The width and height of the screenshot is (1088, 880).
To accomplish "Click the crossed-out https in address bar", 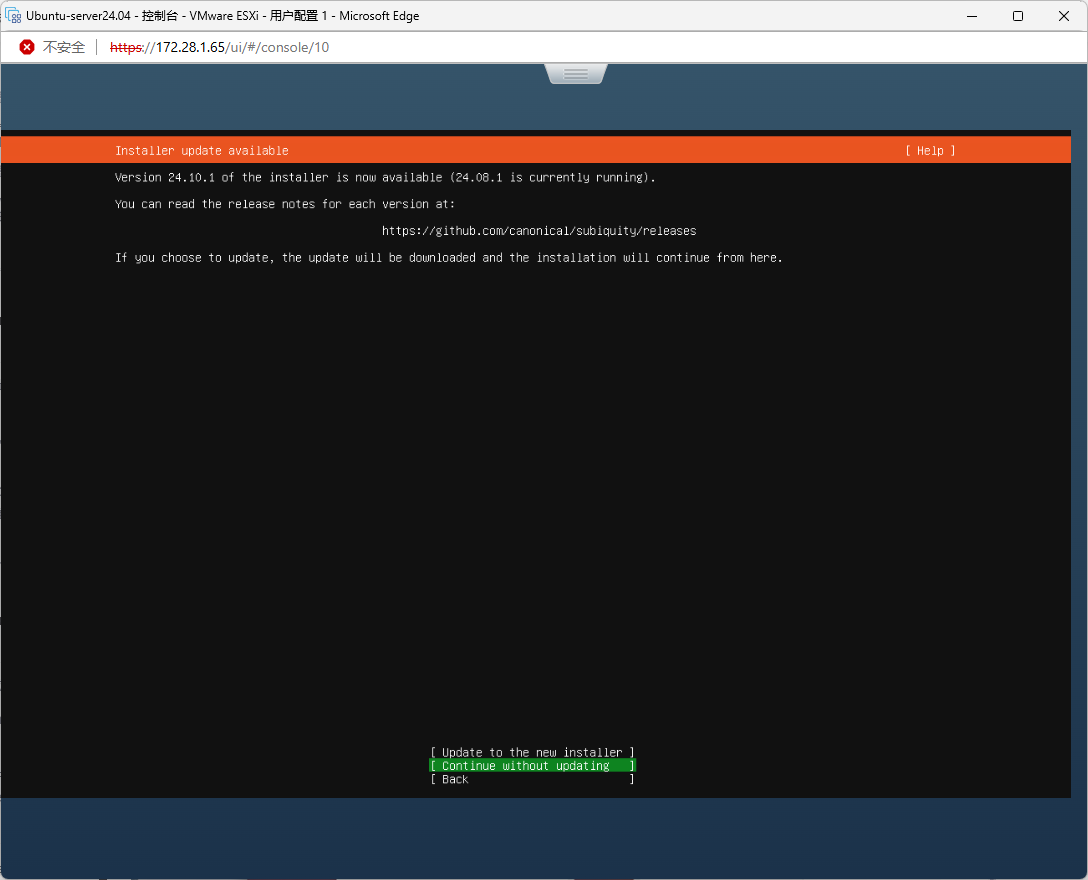I will [x=126, y=47].
